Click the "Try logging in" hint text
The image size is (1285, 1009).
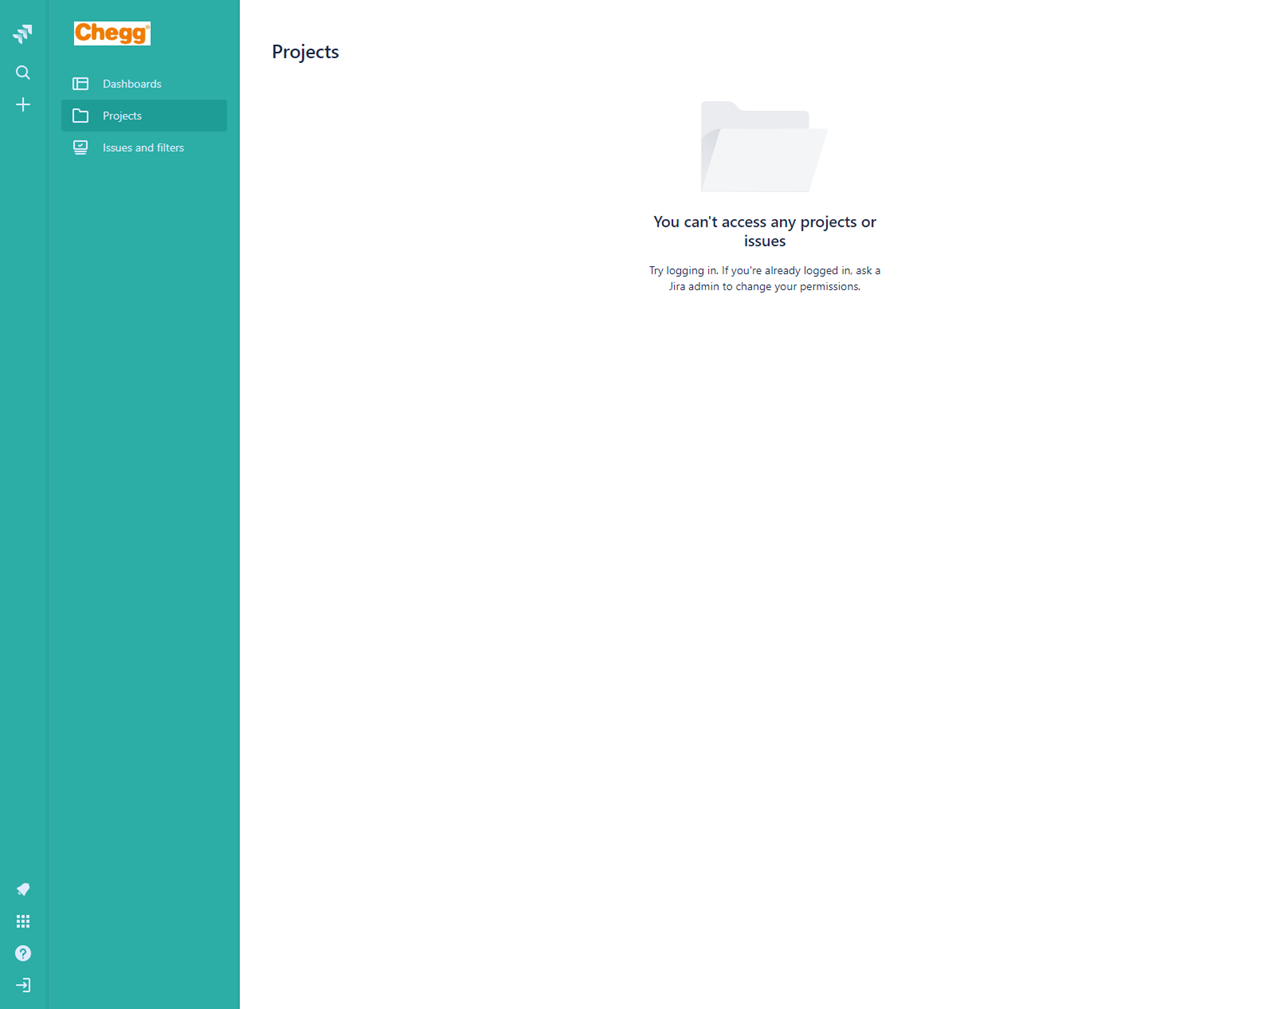tap(765, 279)
